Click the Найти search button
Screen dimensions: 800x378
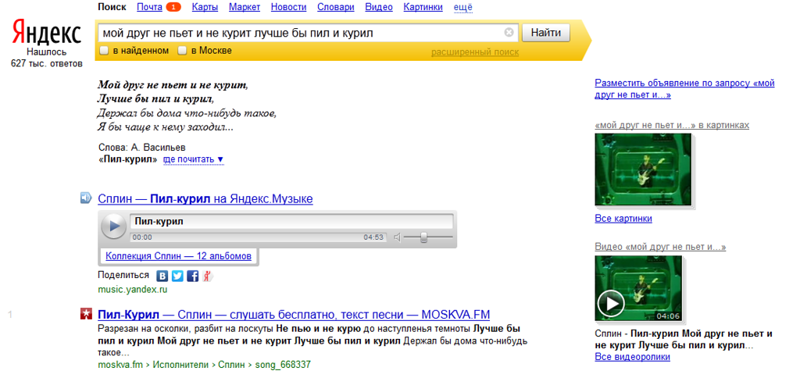(546, 33)
